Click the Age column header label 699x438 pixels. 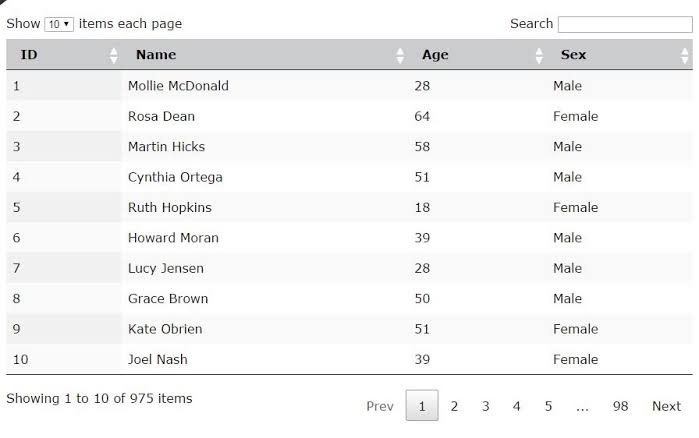click(x=435, y=54)
